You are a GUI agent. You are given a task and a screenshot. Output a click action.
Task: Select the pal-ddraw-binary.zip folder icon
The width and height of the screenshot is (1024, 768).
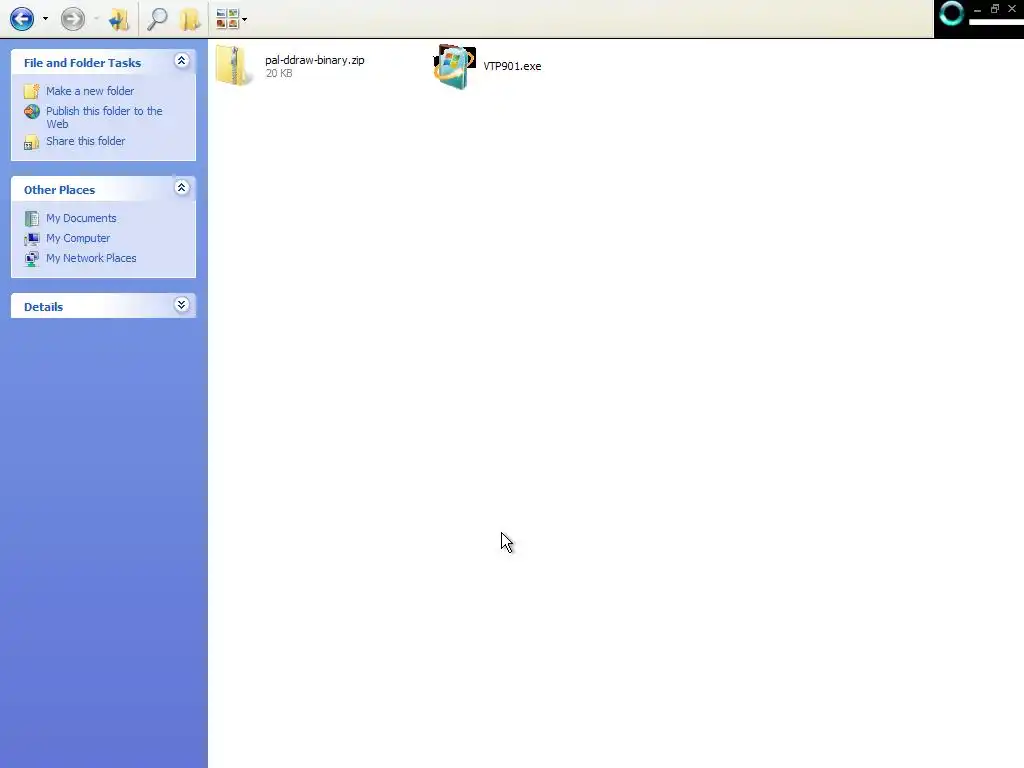coord(234,65)
